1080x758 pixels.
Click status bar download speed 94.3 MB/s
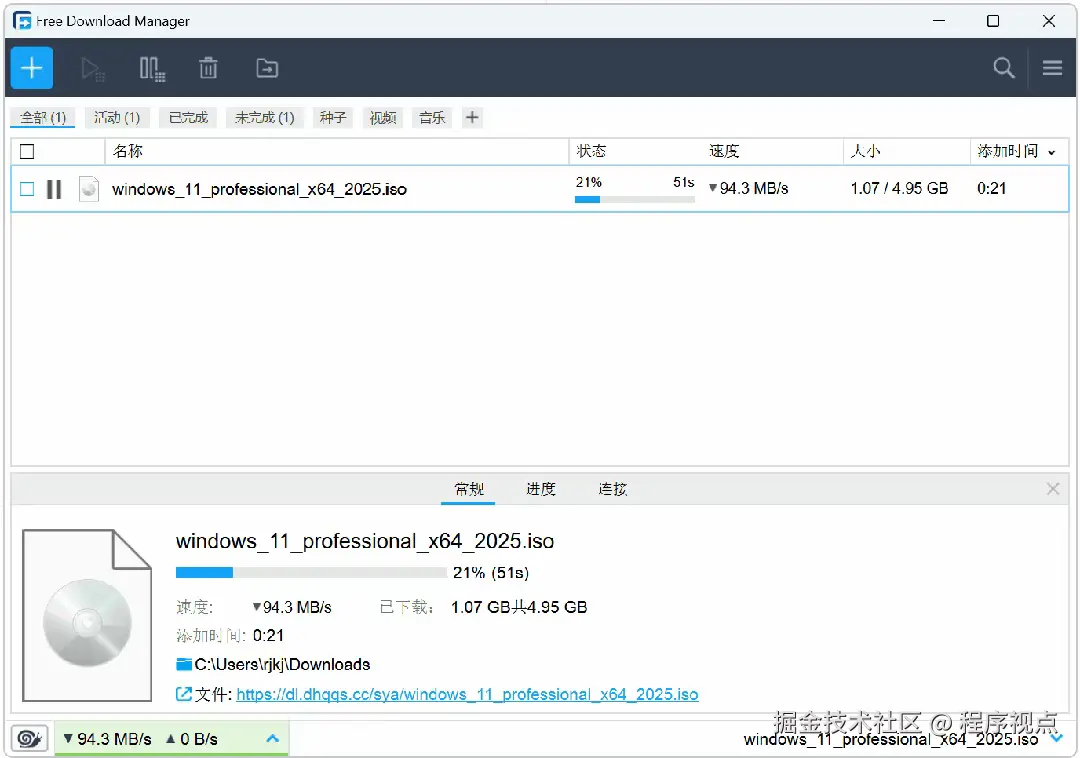click(x=107, y=739)
